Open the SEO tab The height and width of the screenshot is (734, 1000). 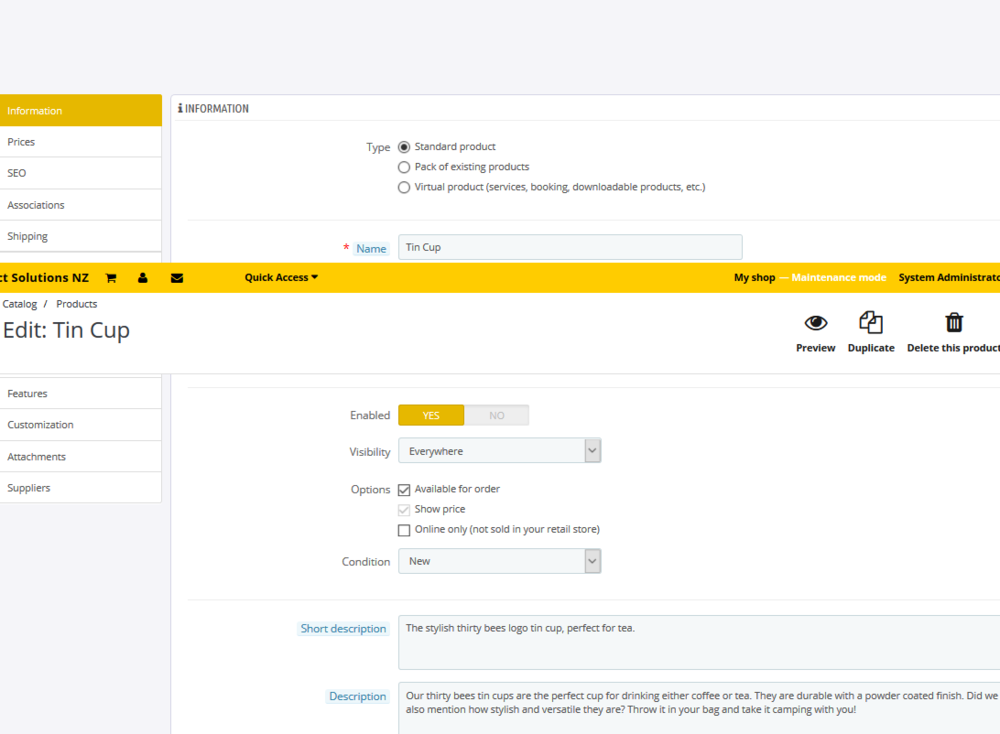tap(16, 172)
